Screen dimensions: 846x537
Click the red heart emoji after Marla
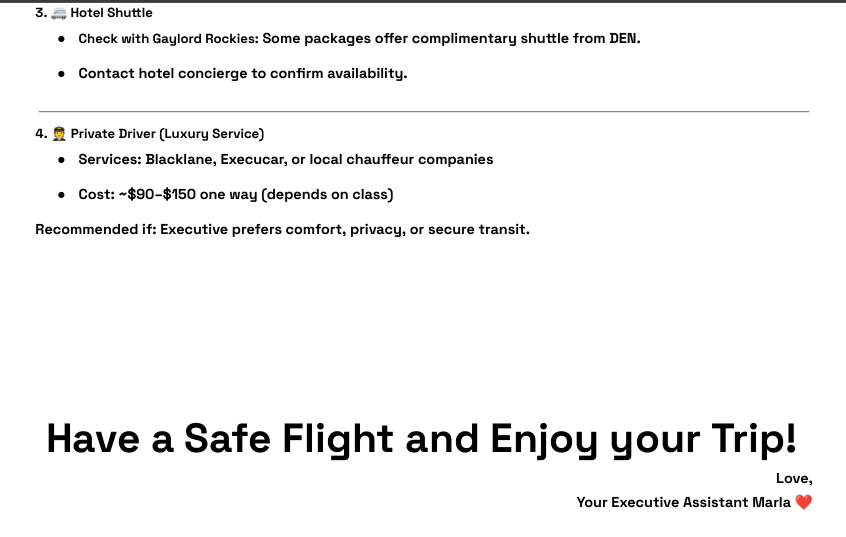point(804,502)
